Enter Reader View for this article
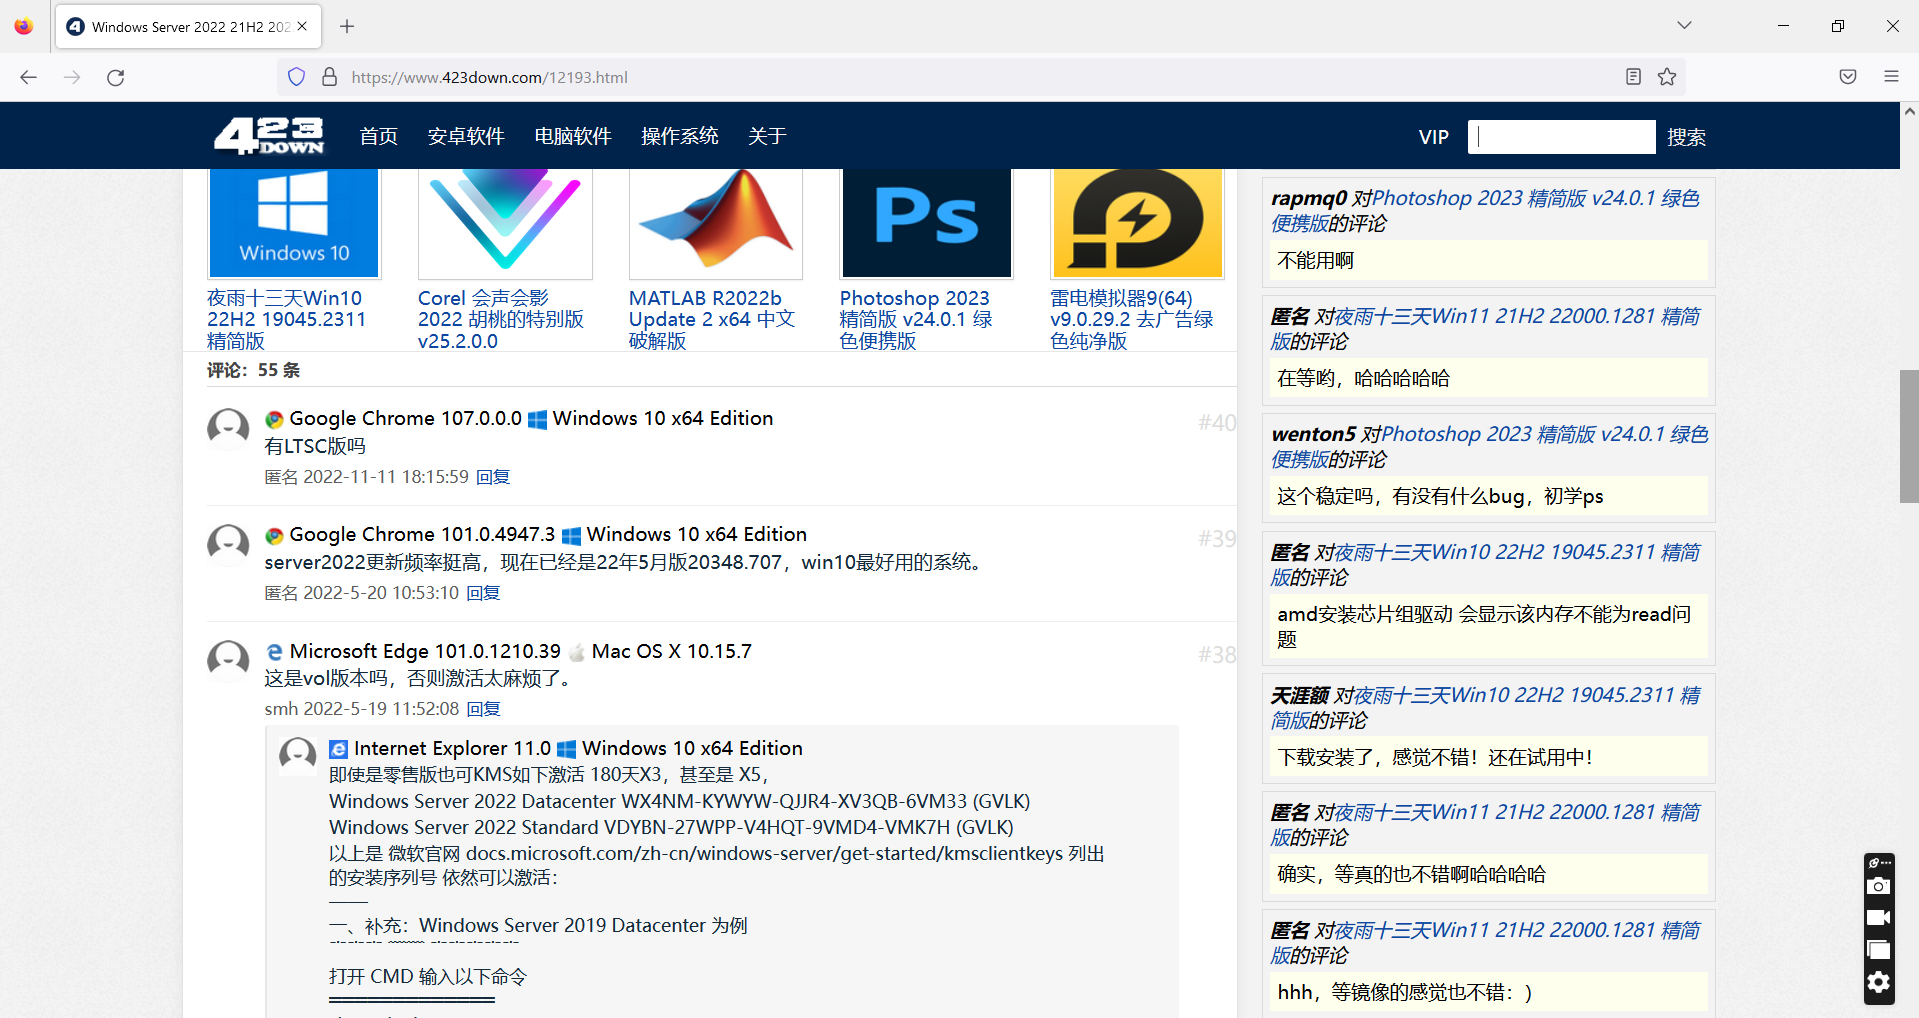1919x1018 pixels. point(1633,76)
